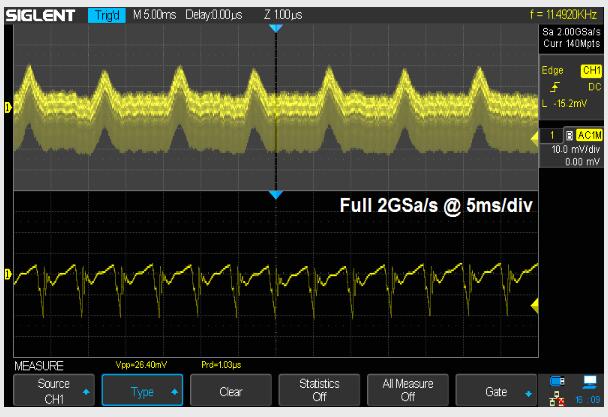Click the Curr 140Mpts memory depth text
Screen dimensions: 608x417
(572, 43)
